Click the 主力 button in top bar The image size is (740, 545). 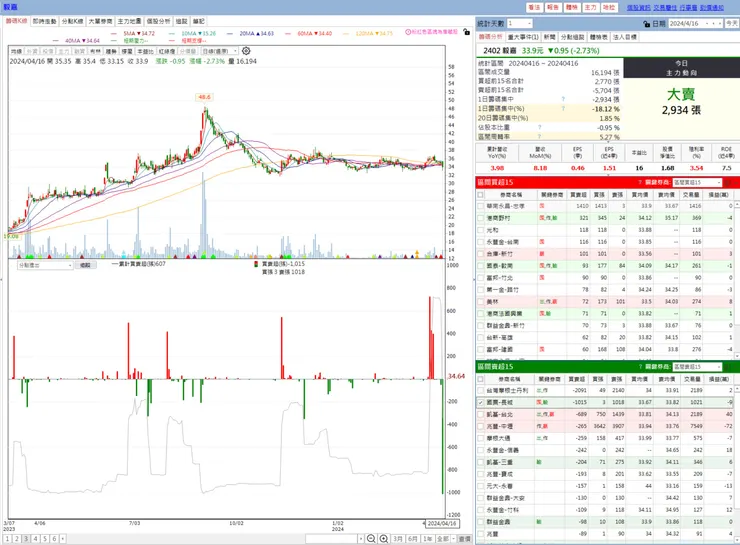click(x=590, y=8)
